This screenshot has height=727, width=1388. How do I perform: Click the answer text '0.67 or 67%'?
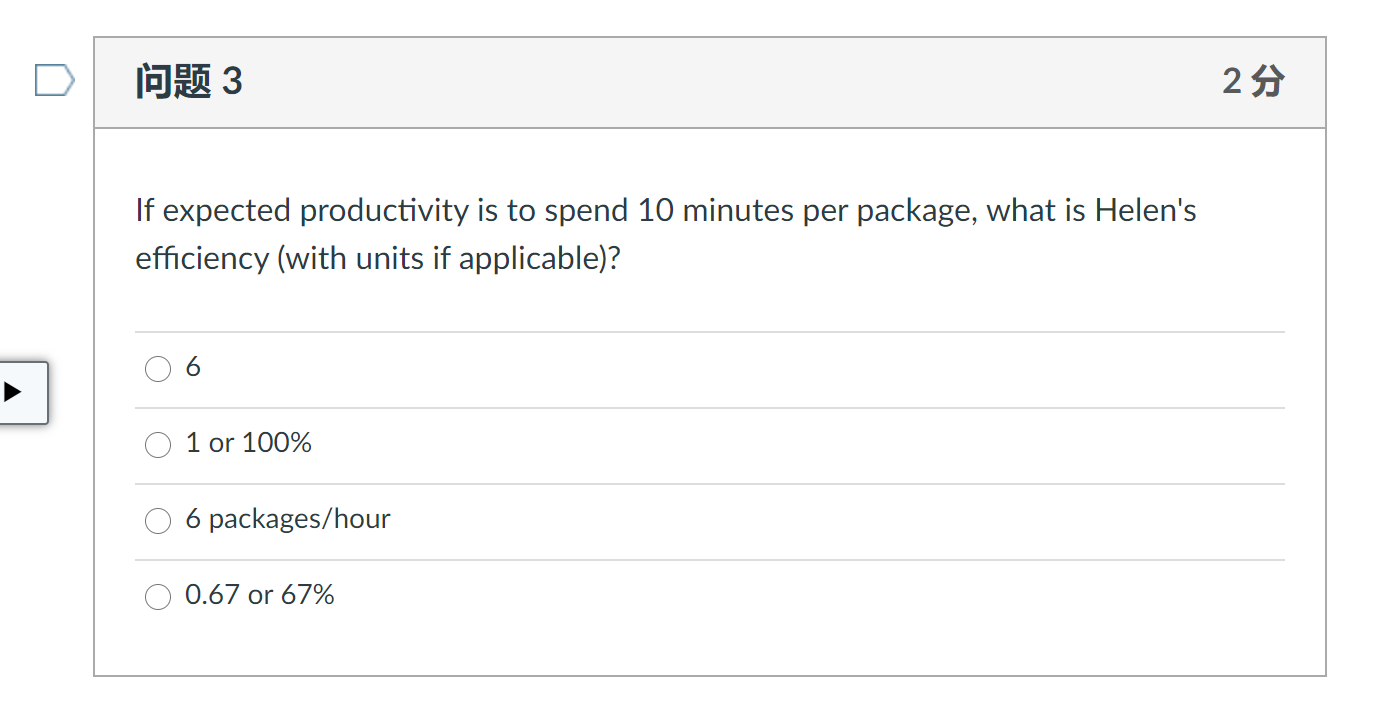(x=259, y=594)
